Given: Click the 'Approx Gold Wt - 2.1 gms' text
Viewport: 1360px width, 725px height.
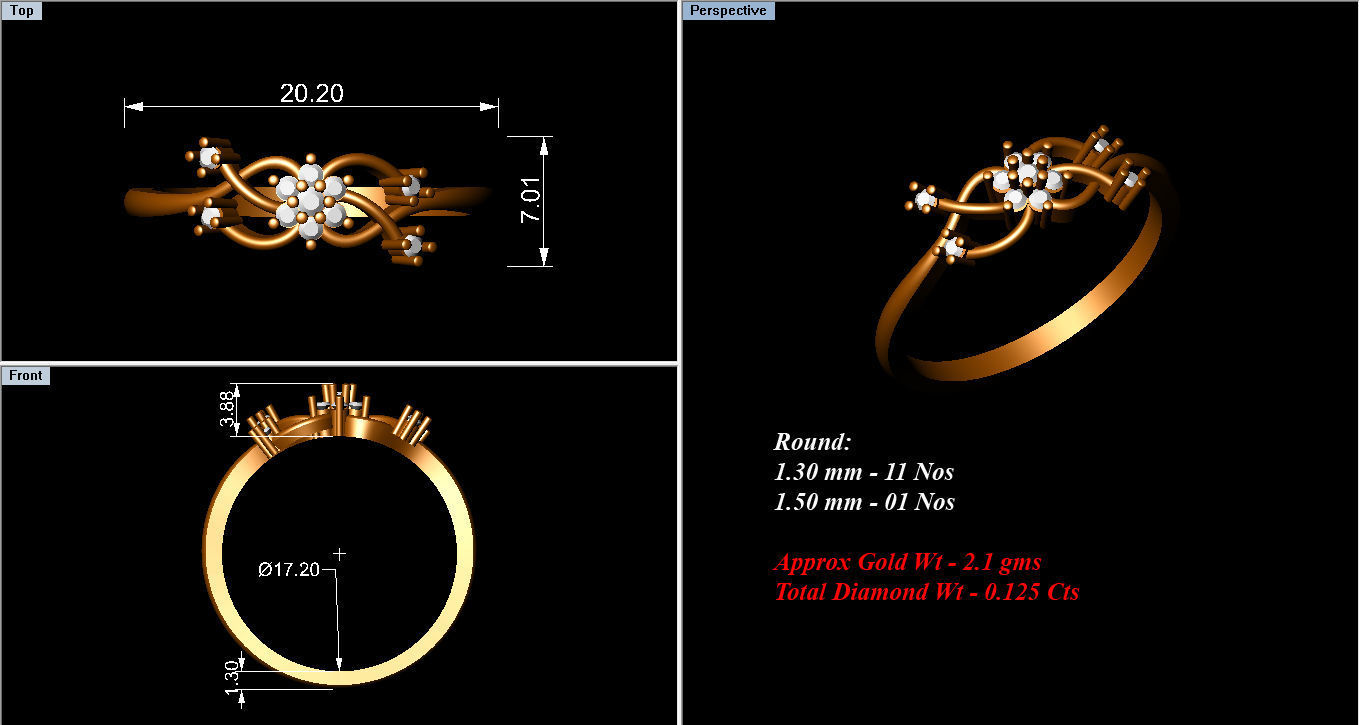Looking at the screenshot, I should (908, 562).
